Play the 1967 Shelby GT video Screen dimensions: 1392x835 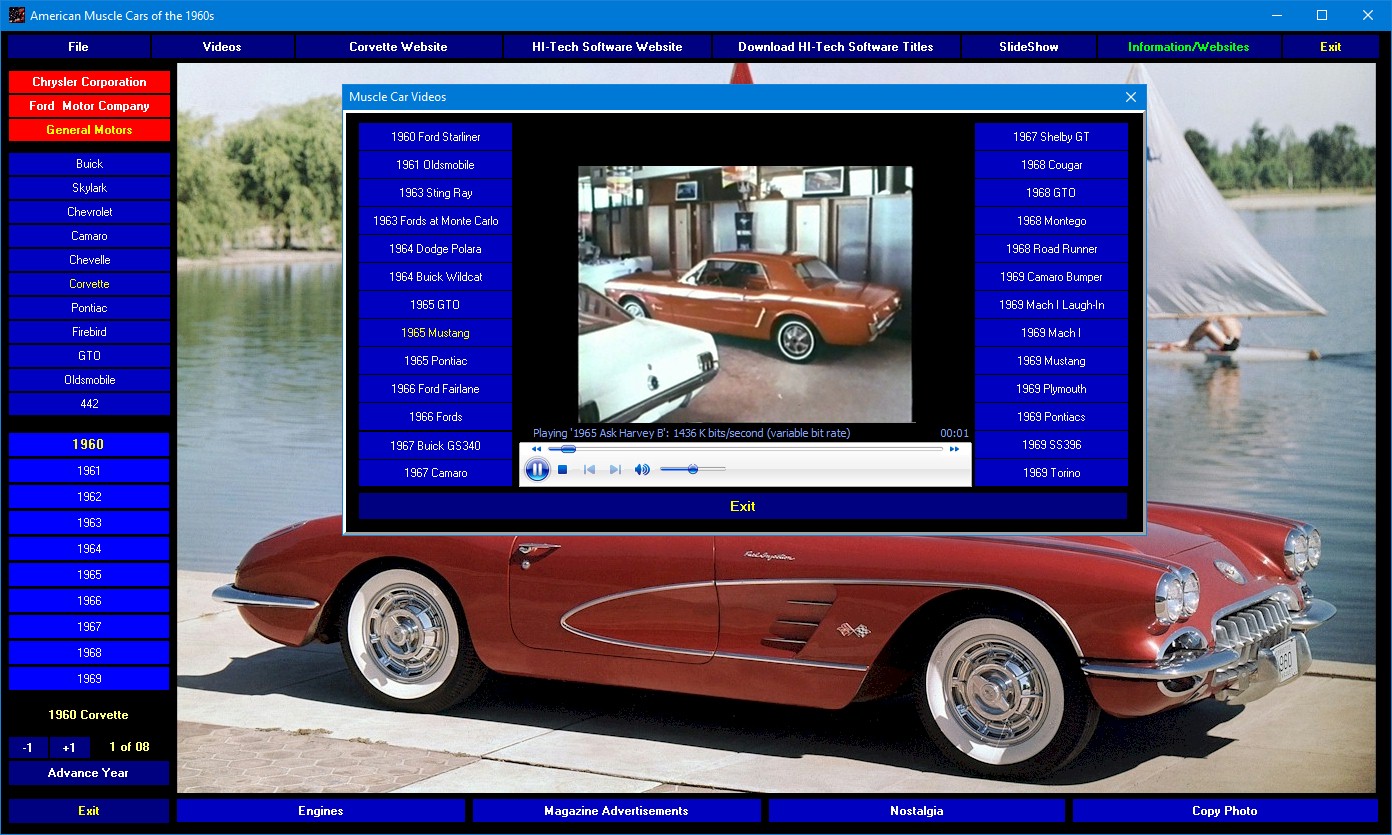click(x=1052, y=137)
